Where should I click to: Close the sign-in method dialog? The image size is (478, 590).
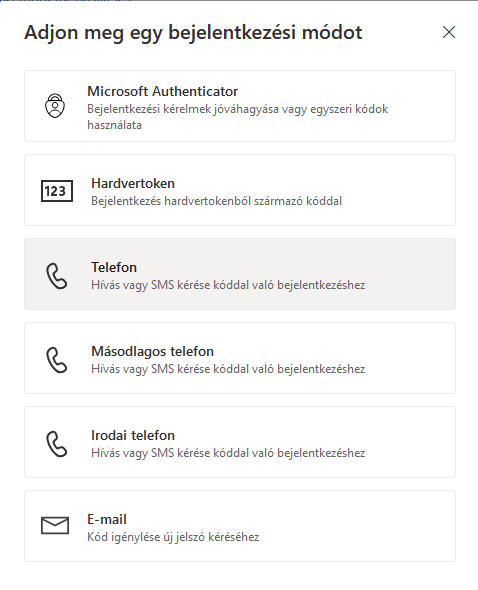click(449, 32)
